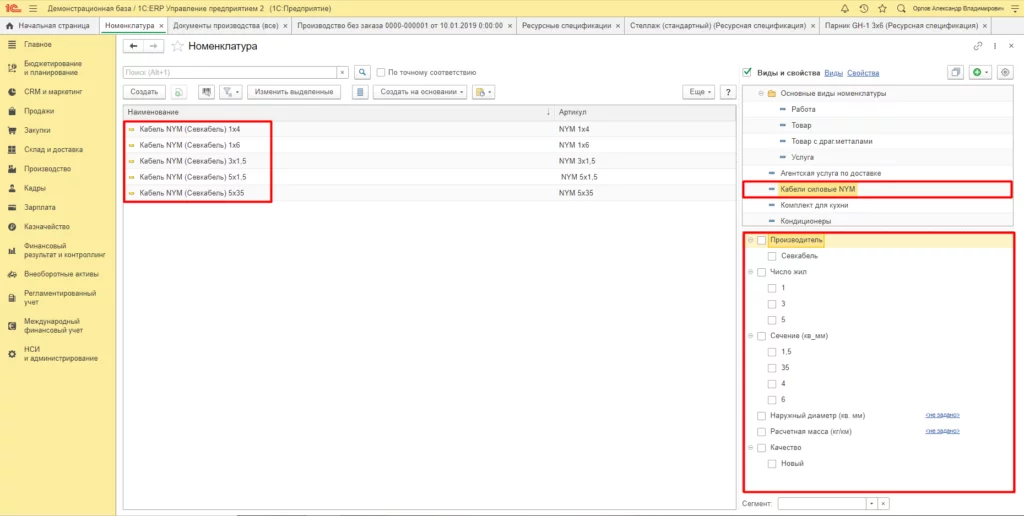Click the Свойства link

[863, 73]
